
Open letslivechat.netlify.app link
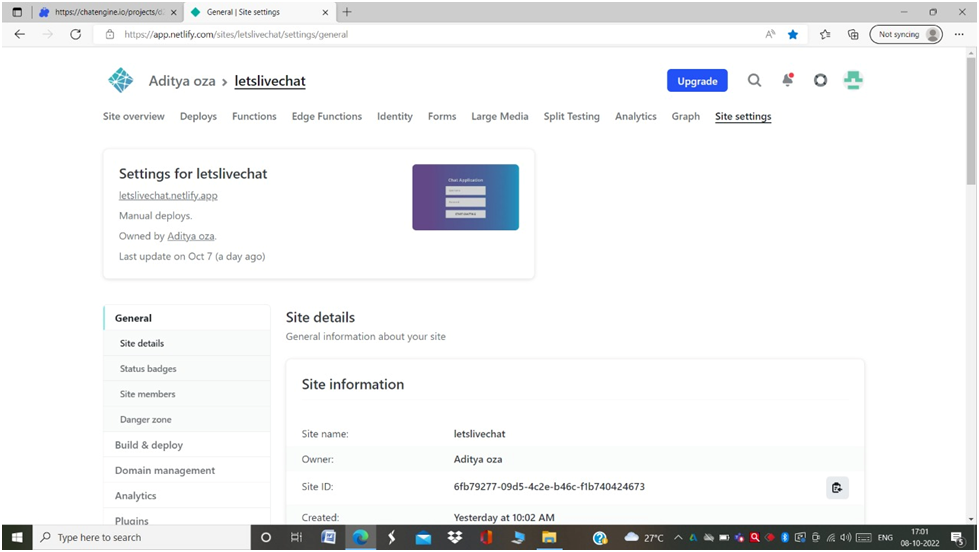click(168, 195)
